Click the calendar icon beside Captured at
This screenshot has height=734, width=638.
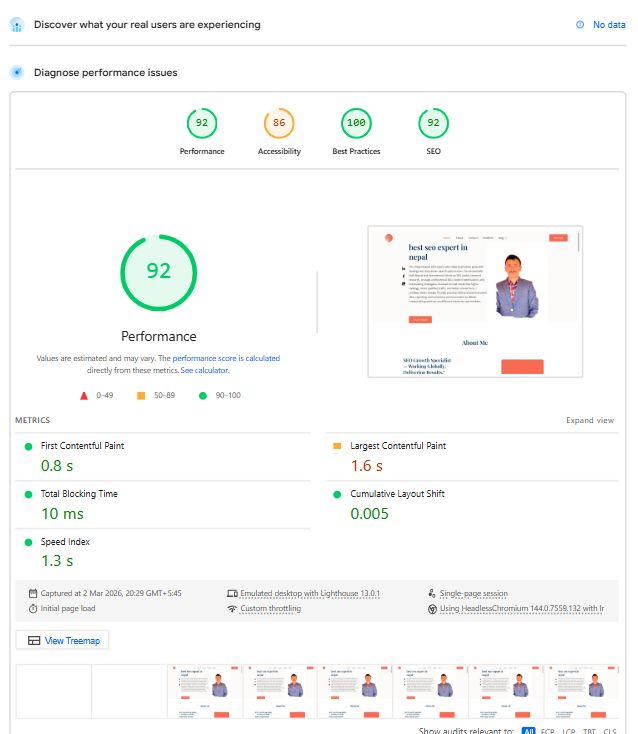pos(33,594)
